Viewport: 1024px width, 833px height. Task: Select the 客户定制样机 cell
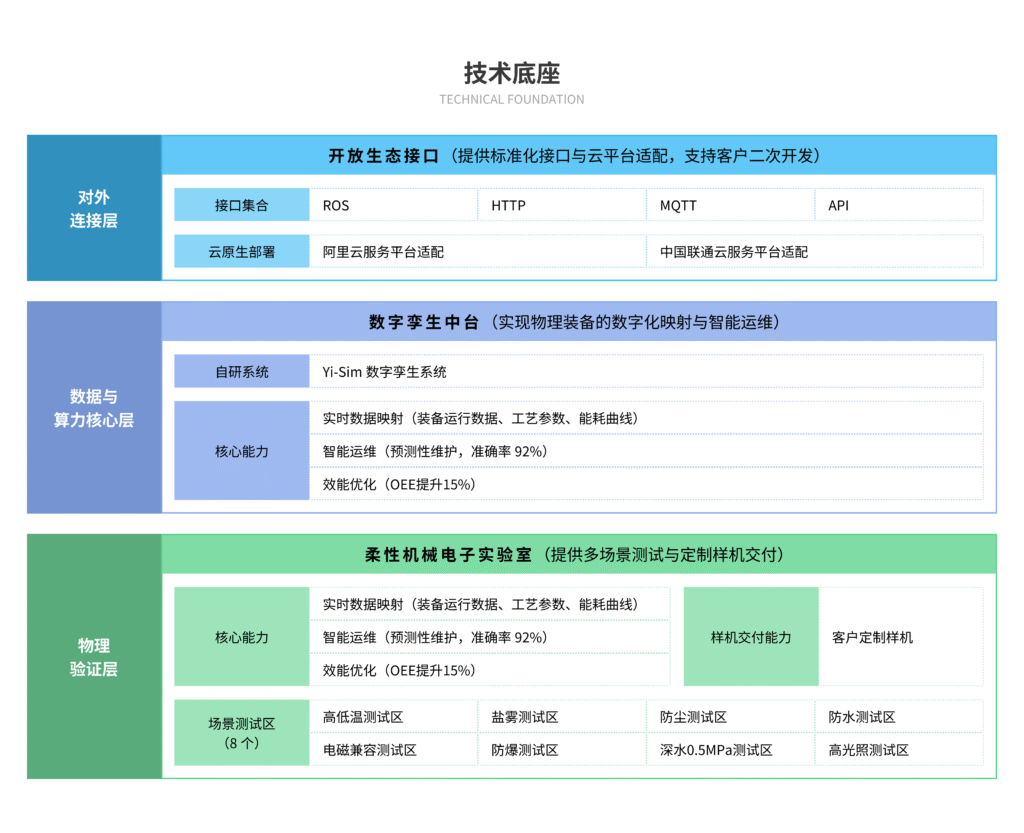click(900, 637)
